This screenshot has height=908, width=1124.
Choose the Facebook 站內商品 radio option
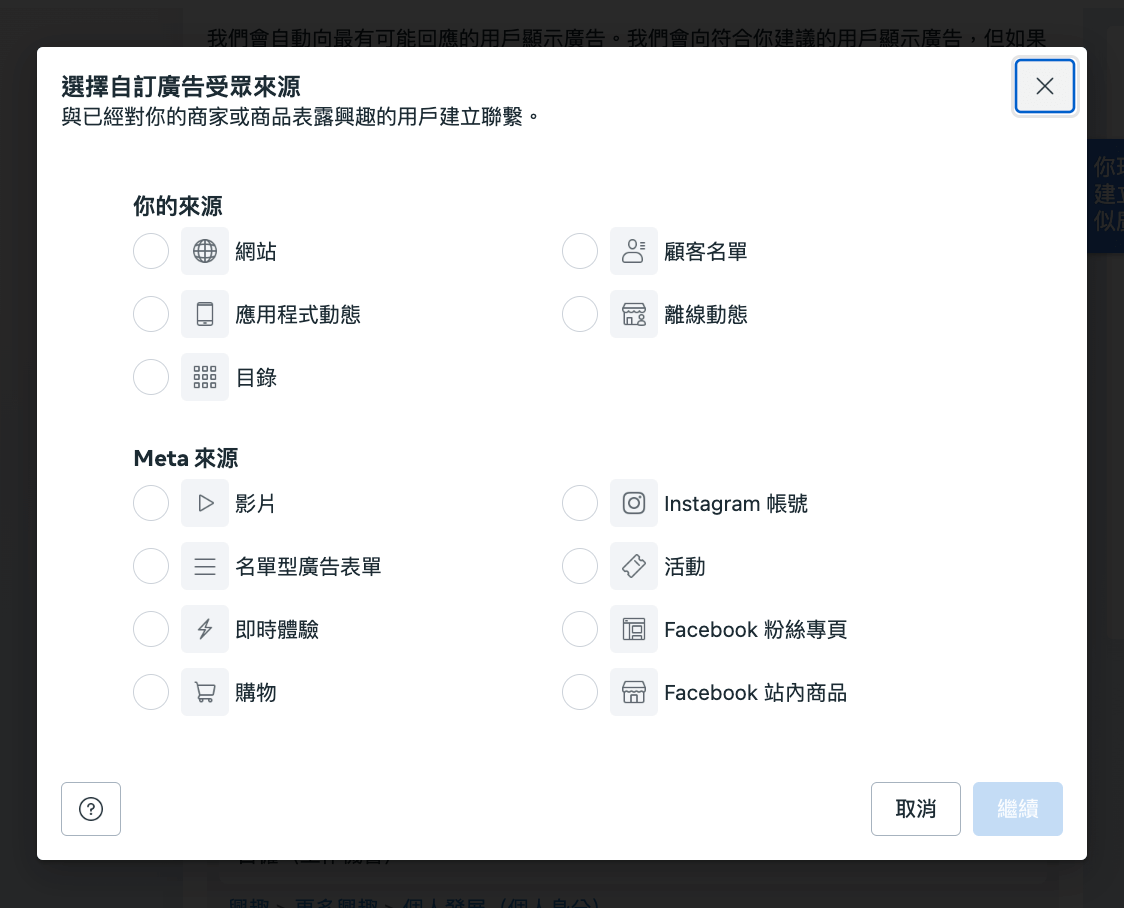pyautogui.click(x=580, y=692)
